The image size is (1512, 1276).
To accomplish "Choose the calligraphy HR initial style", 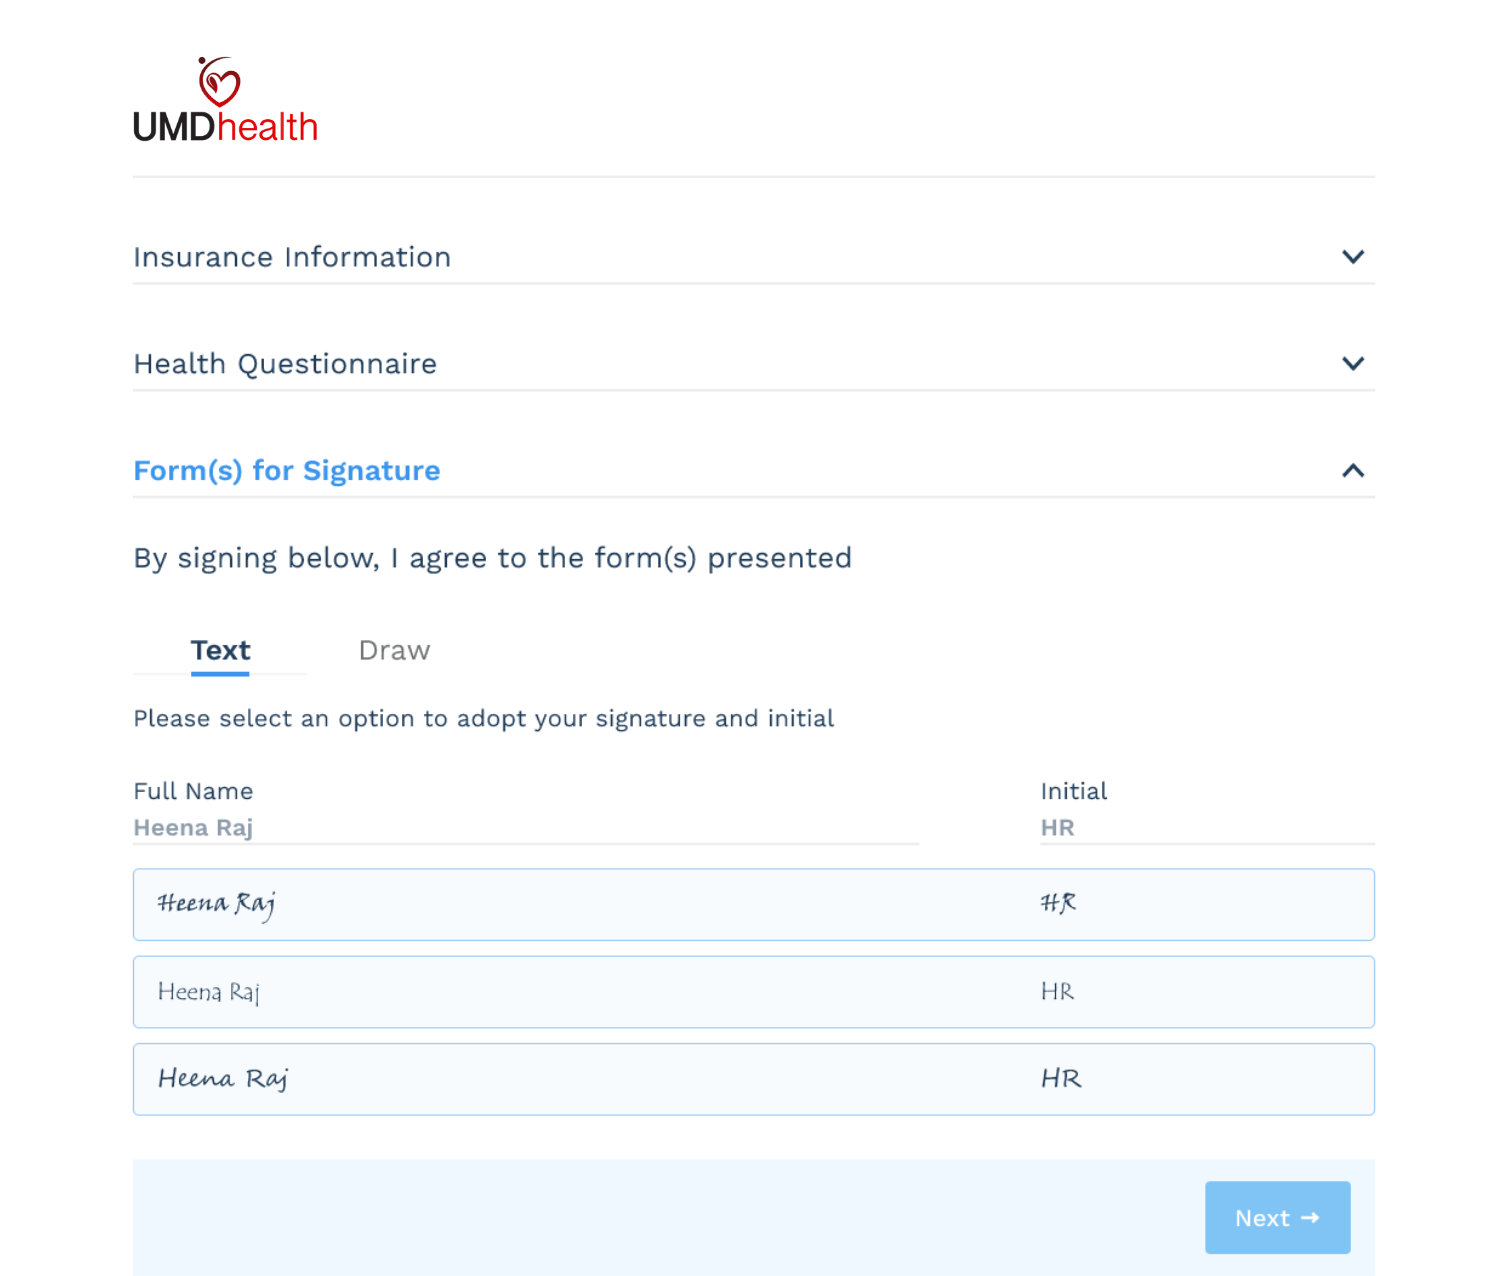I will [x=1058, y=903].
